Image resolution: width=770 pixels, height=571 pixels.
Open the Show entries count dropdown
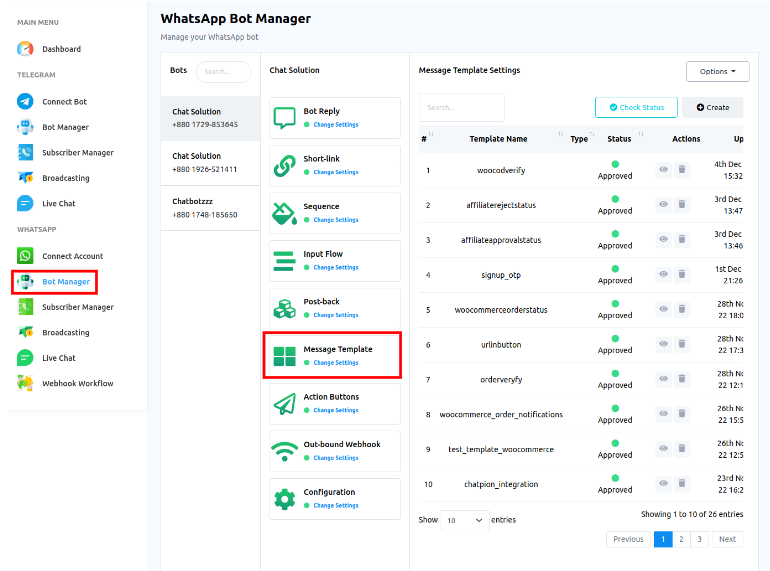pos(465,520)
